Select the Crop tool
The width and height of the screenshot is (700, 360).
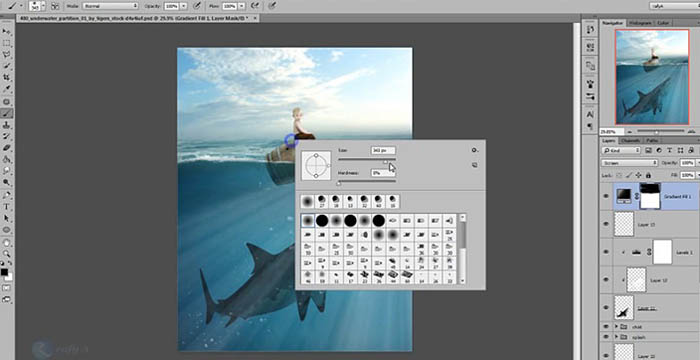(x=7, y=78)
